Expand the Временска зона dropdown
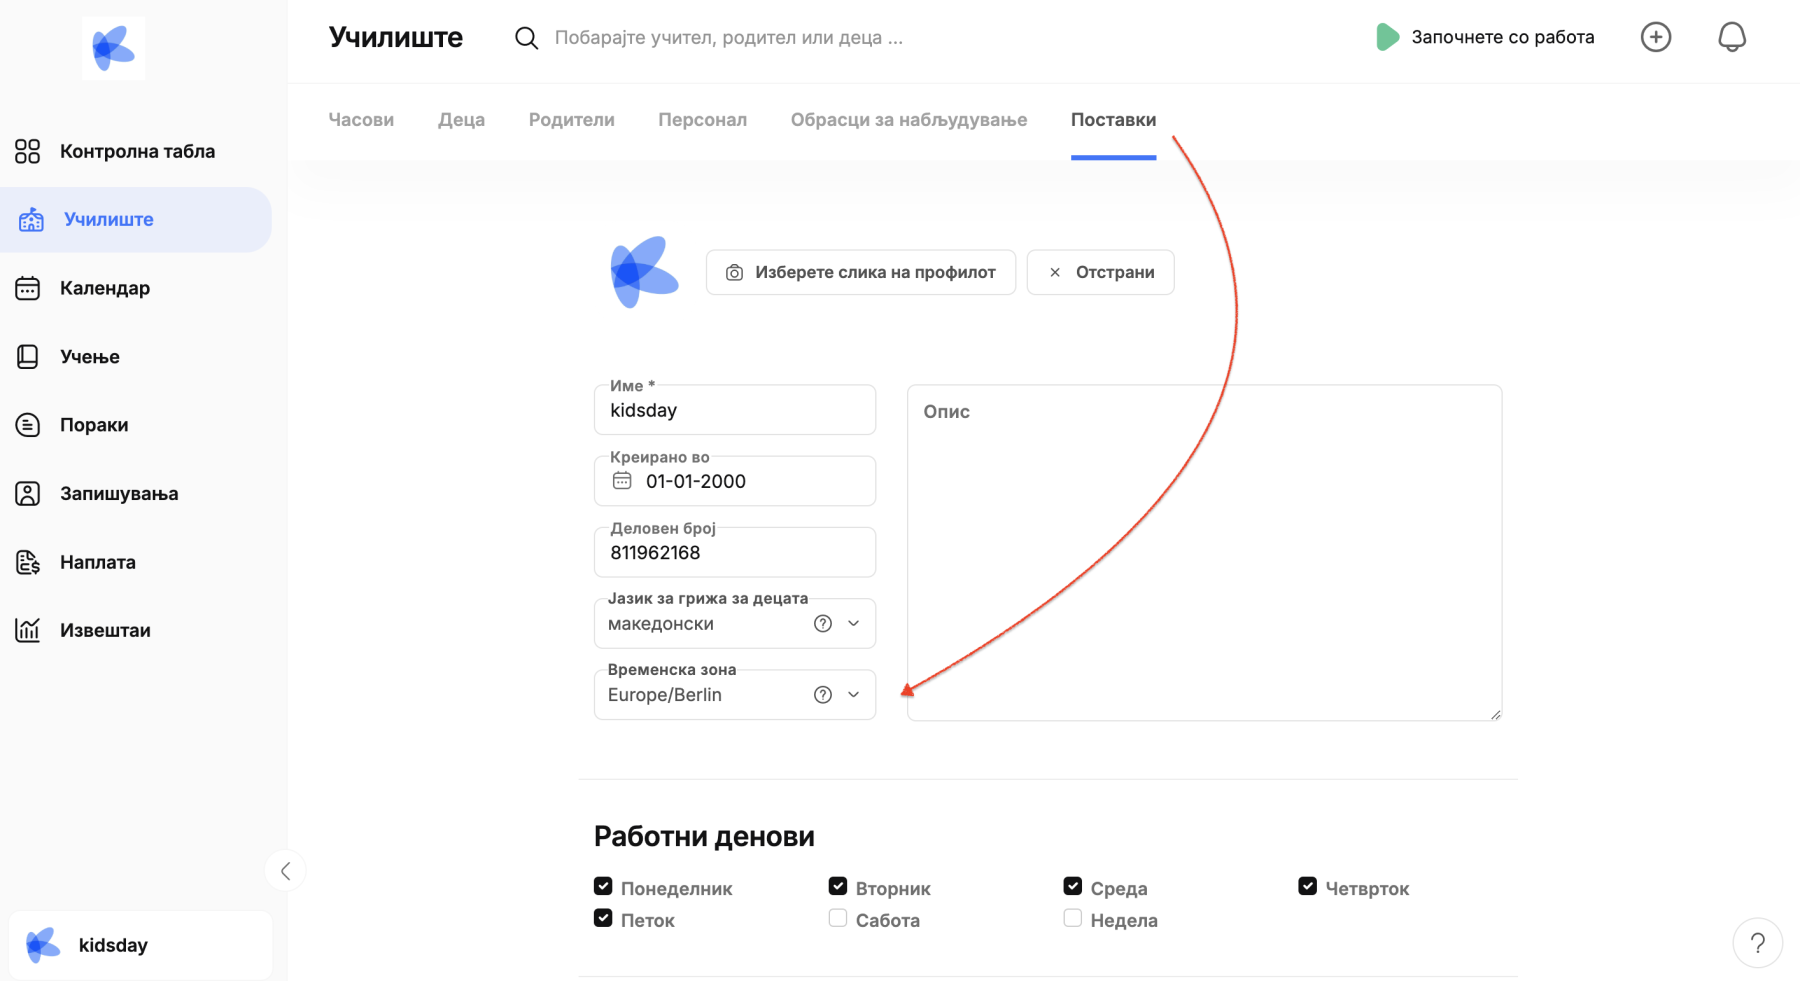1800x981 pixels. coord(854,695)
